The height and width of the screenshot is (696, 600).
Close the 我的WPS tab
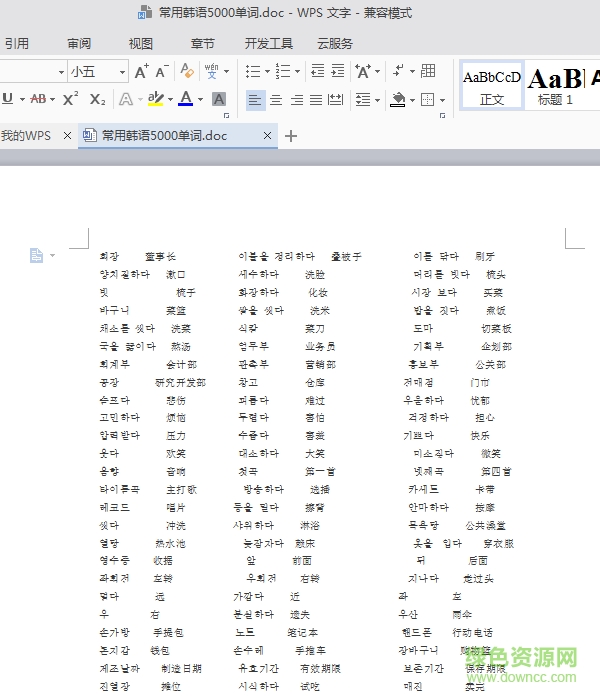tap(67, 135)
